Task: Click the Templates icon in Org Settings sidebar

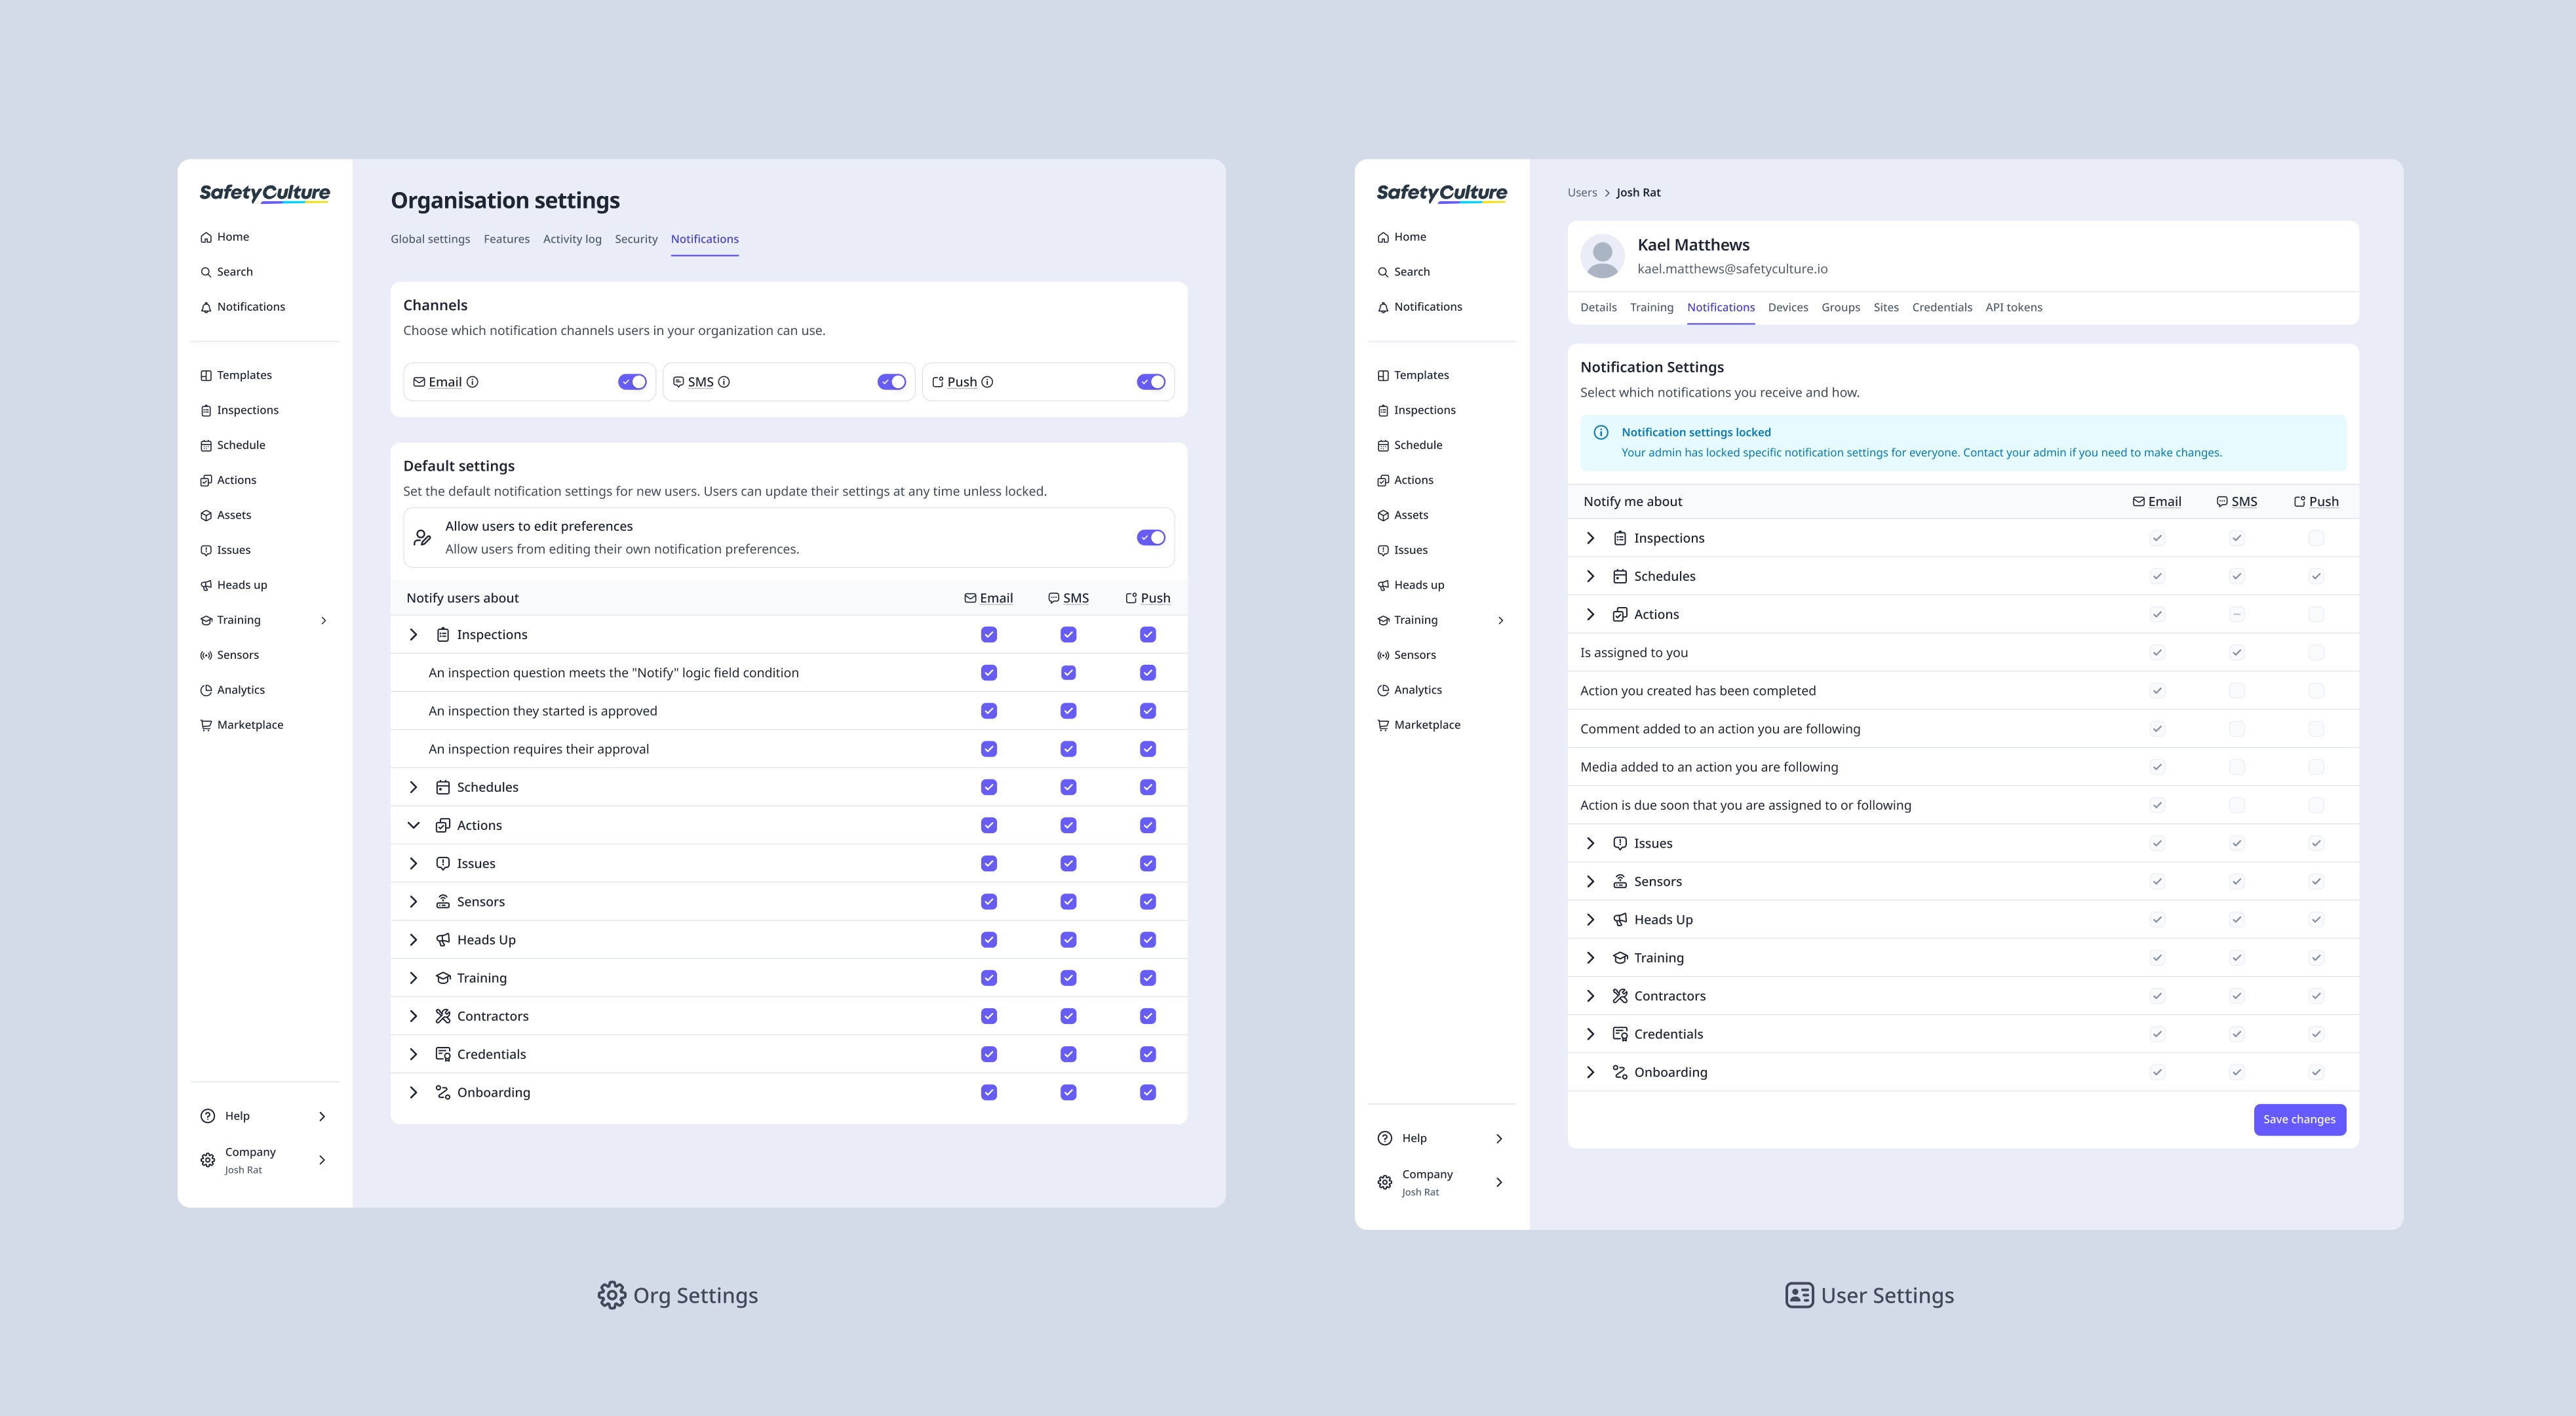Action: coord(206,375)
